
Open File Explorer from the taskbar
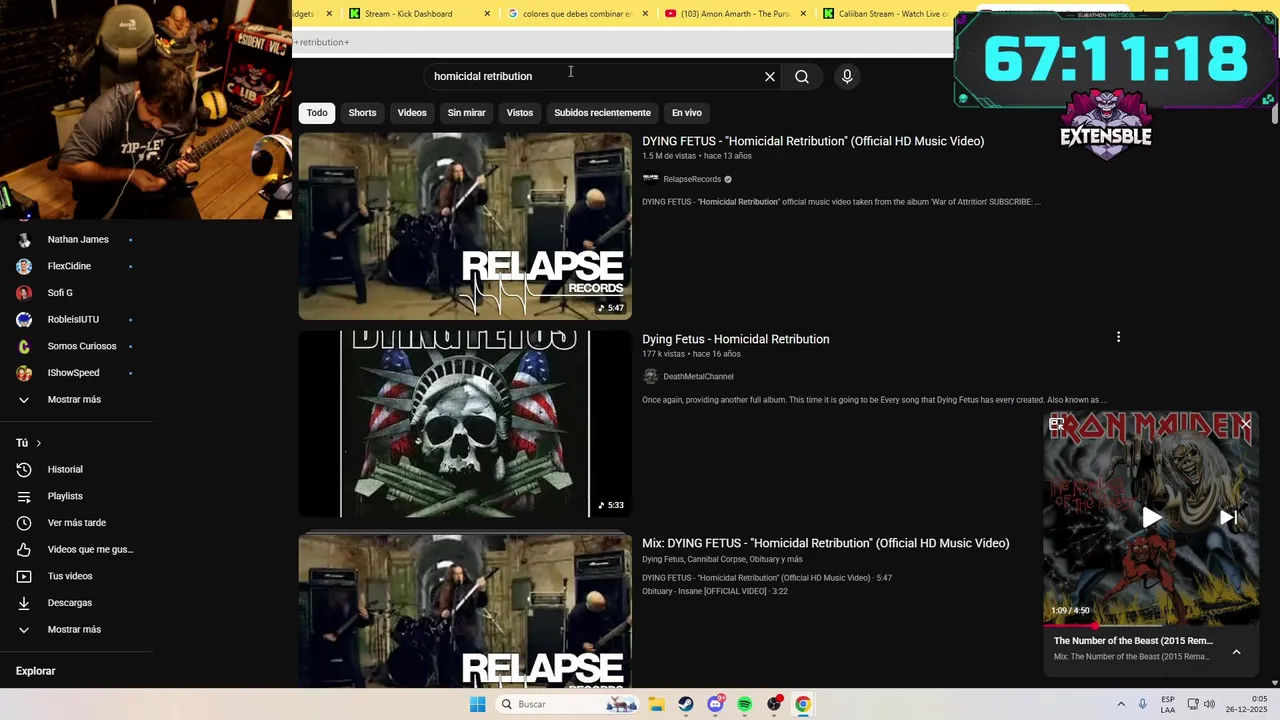coord(656,704)
